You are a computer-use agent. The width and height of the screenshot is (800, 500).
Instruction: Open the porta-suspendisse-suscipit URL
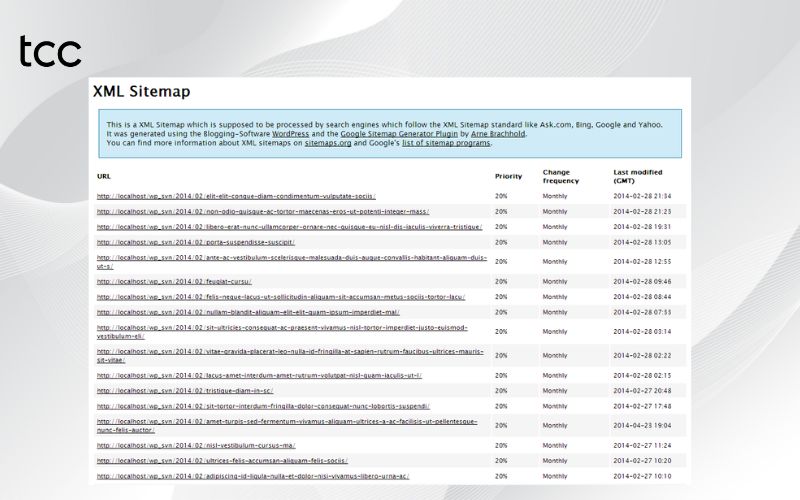click(196, 242)
